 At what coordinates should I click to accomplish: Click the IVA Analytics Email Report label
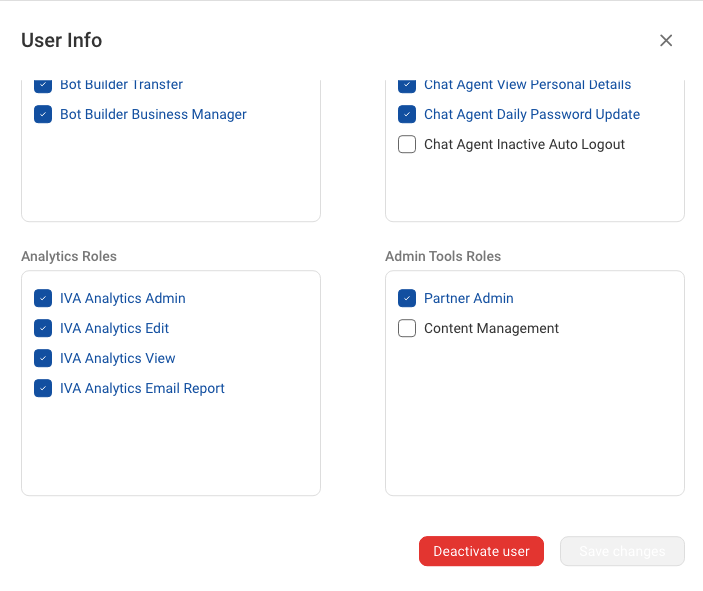pyautogui.click(x=142, y=389)
